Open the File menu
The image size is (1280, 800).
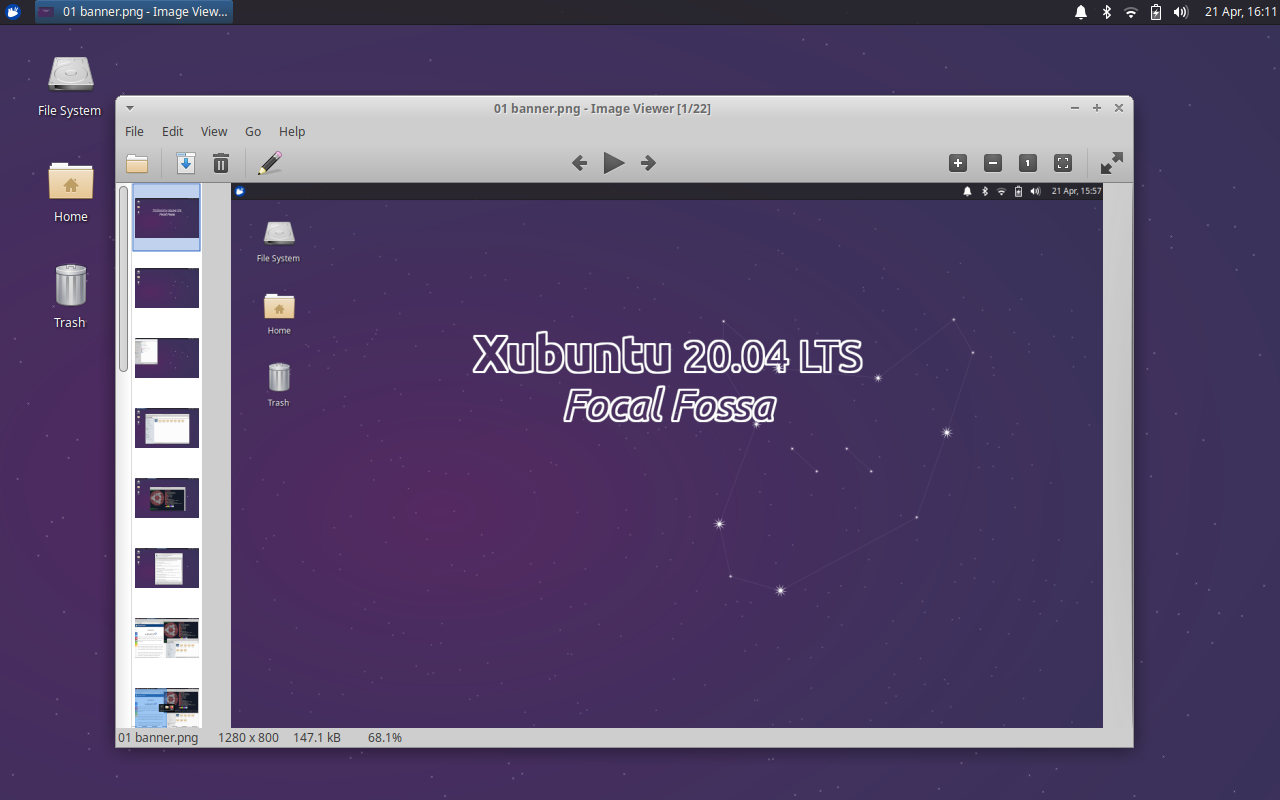[134, 131]
